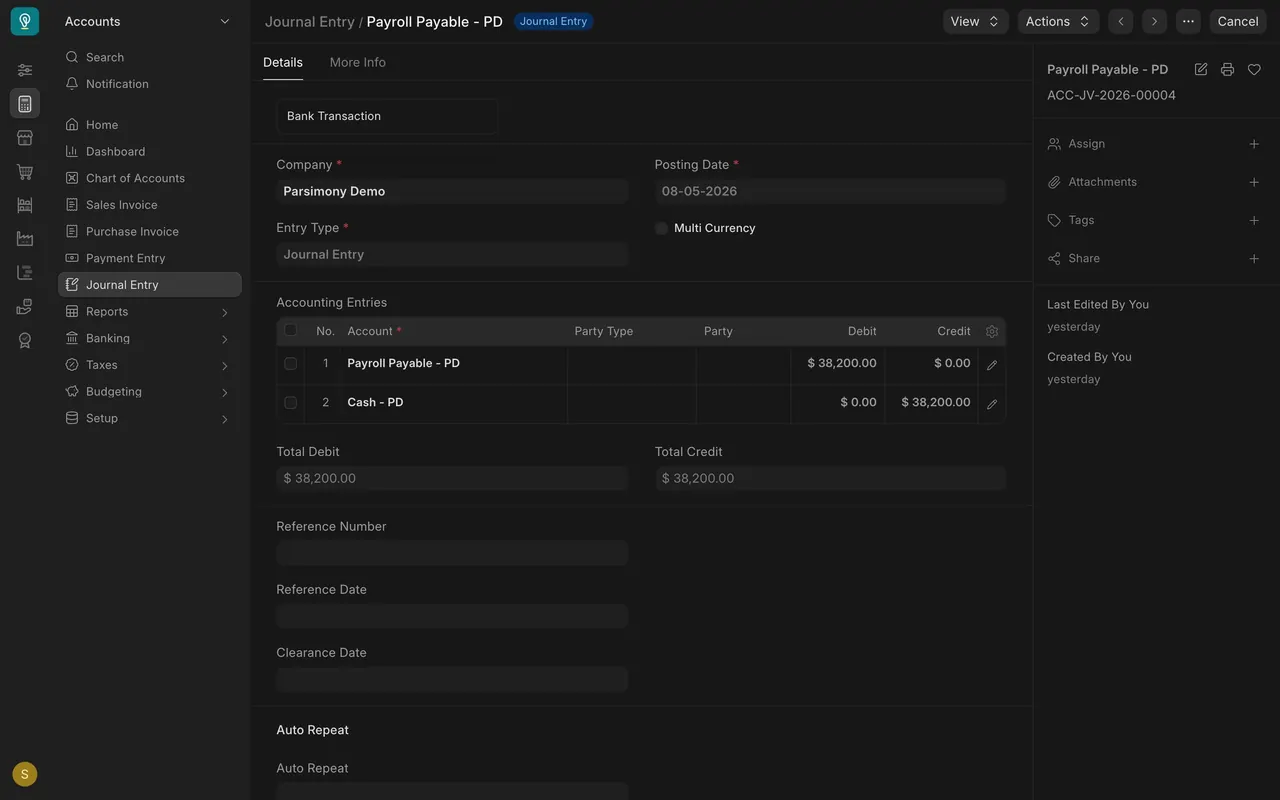Open the three-dots more menu
Screen dimensions: 1280x800
pos(1188,21)
